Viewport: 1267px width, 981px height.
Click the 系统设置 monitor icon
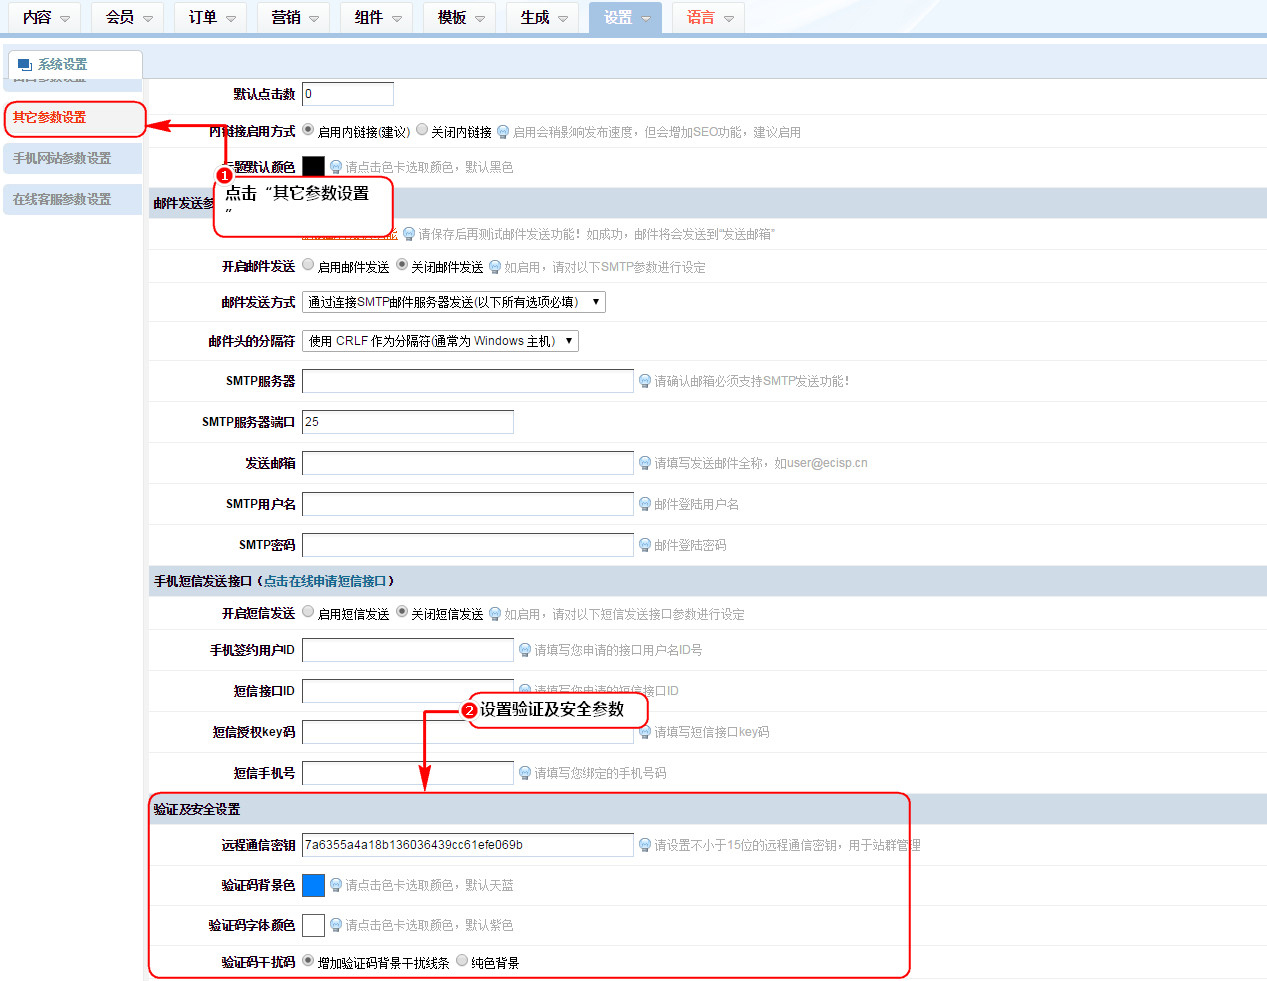25,65
